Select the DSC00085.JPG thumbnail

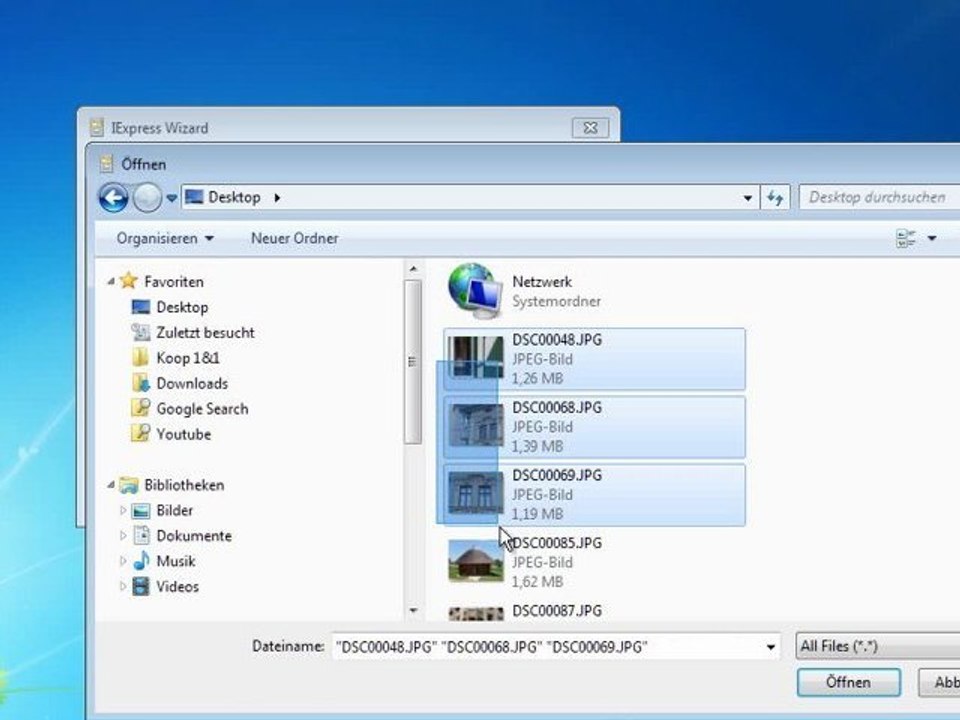(x=476, y=561)
